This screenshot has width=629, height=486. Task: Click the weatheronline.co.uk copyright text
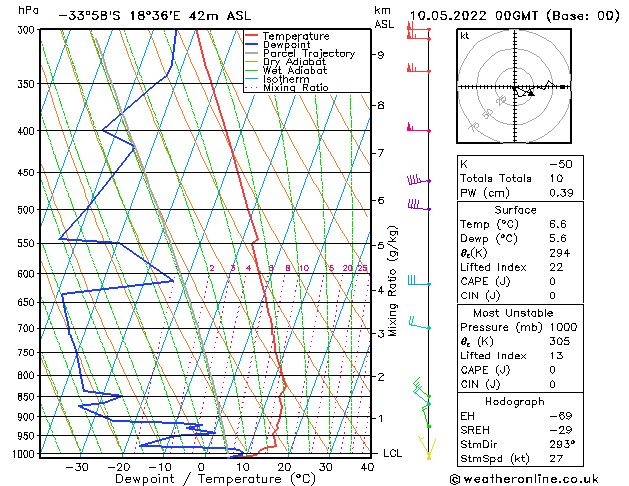[x=524, y=479]
